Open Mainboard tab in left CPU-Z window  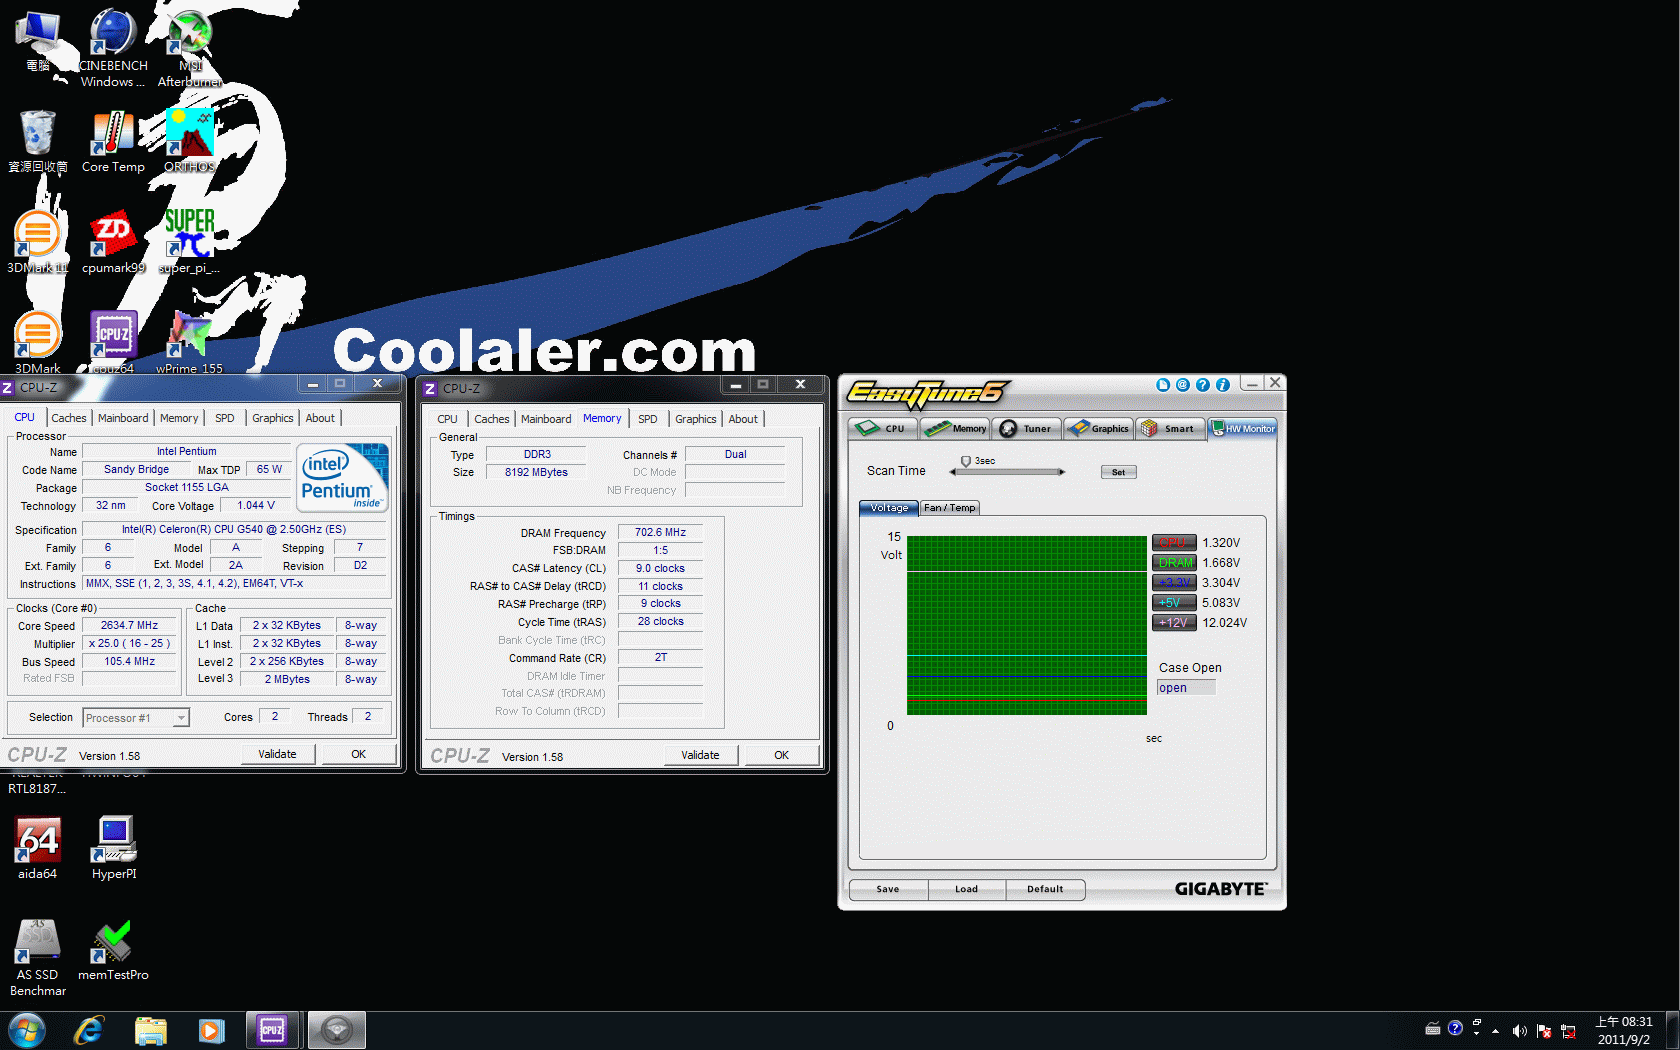point(123,418)
